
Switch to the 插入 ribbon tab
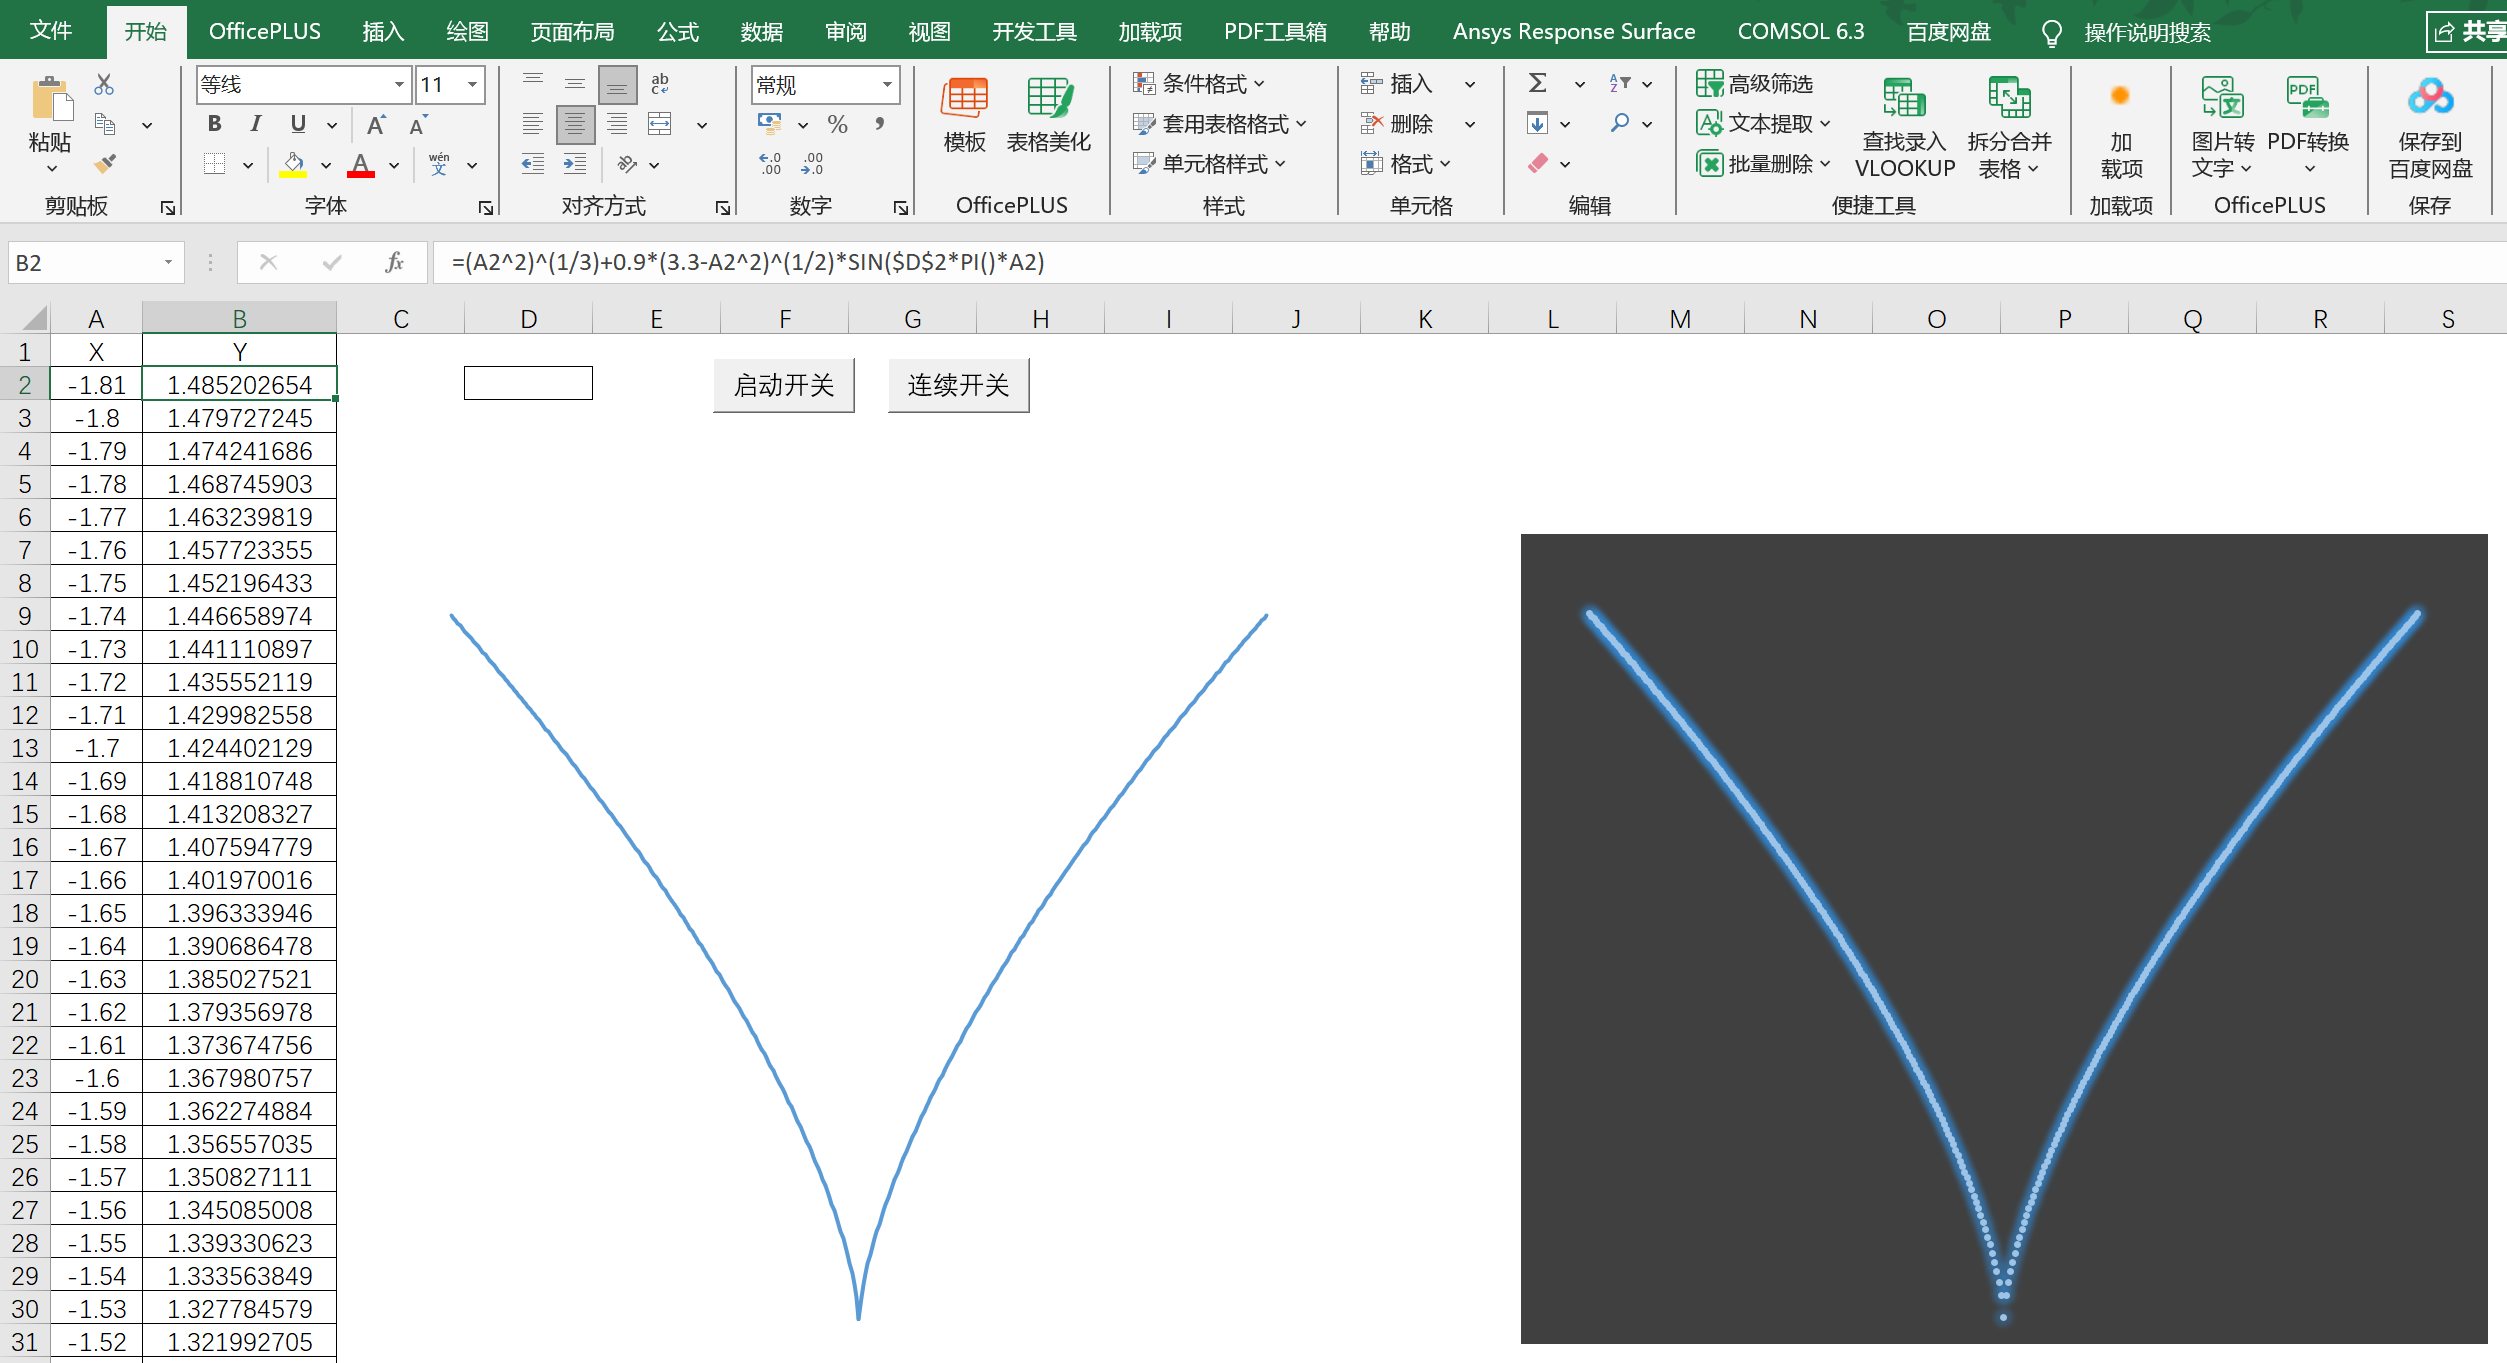[x=382, y=32]
